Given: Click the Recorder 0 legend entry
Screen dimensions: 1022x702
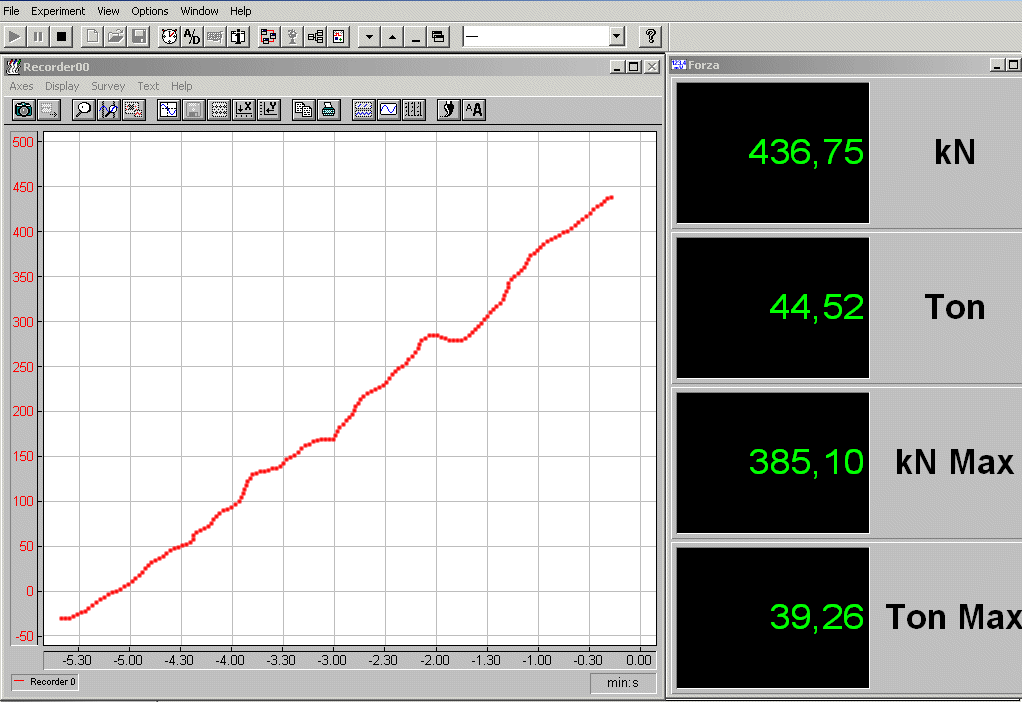Looking at the screenshot, I should [45, 682].
